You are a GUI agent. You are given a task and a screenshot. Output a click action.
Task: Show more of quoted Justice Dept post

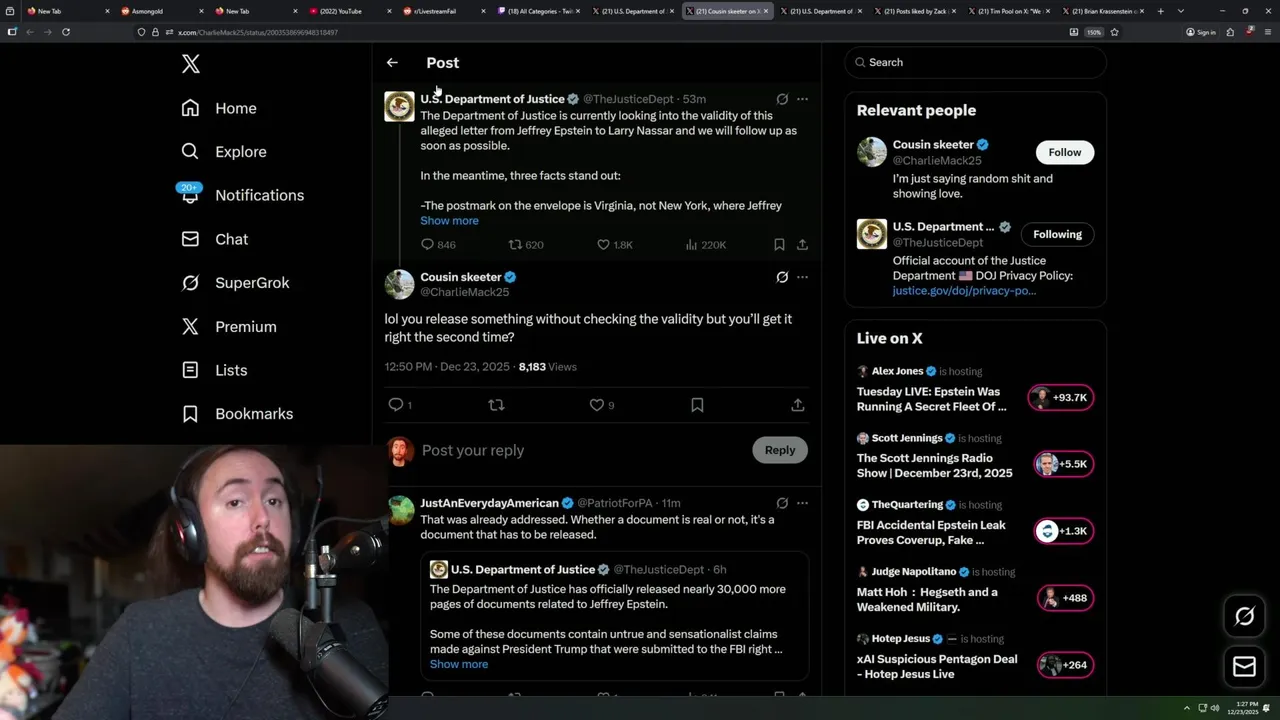click(x=459, y=664)
